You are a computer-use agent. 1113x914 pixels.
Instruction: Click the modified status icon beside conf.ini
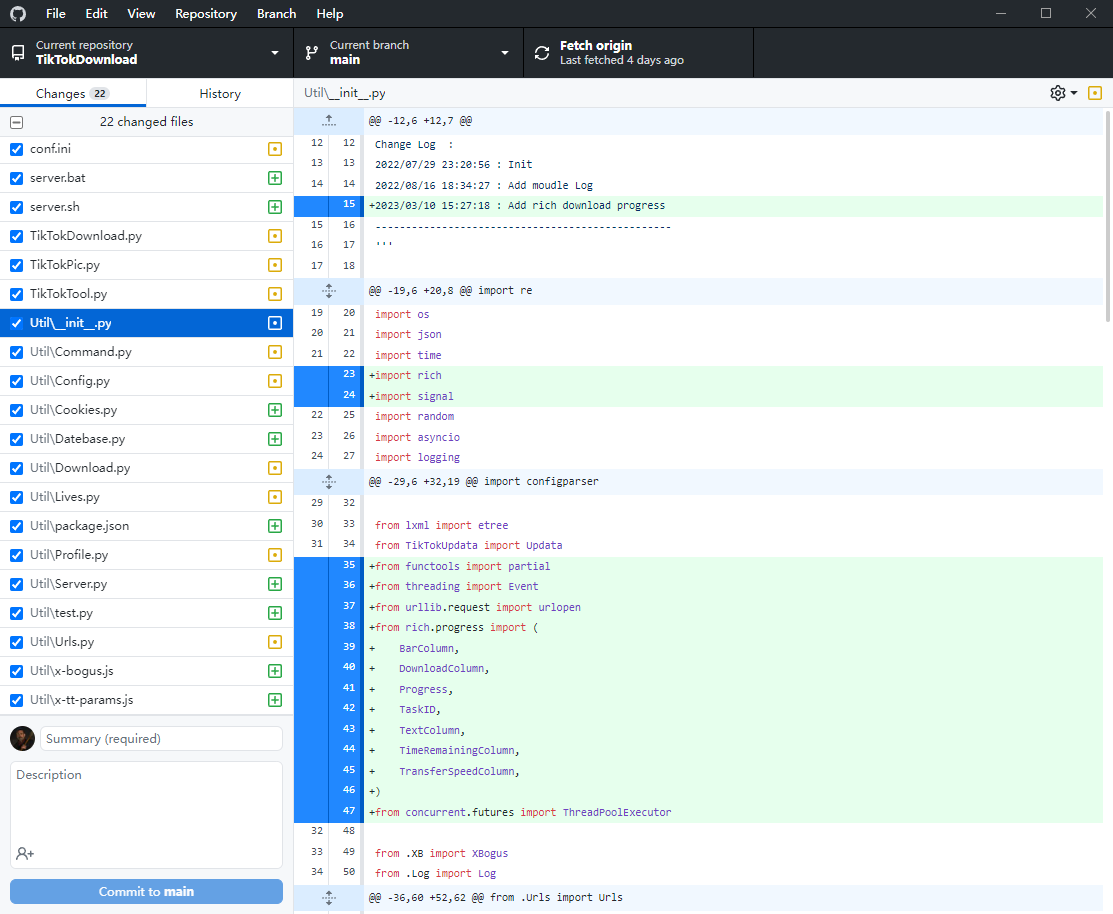(276, 149)
